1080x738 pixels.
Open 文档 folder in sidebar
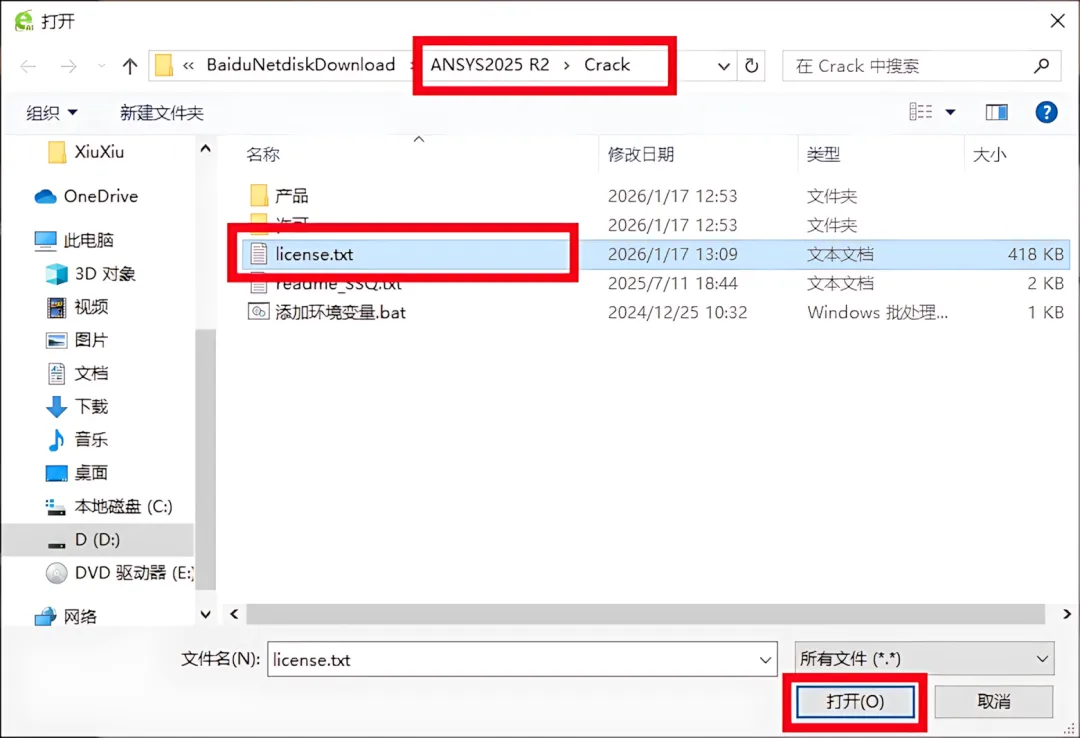(77, 373)
